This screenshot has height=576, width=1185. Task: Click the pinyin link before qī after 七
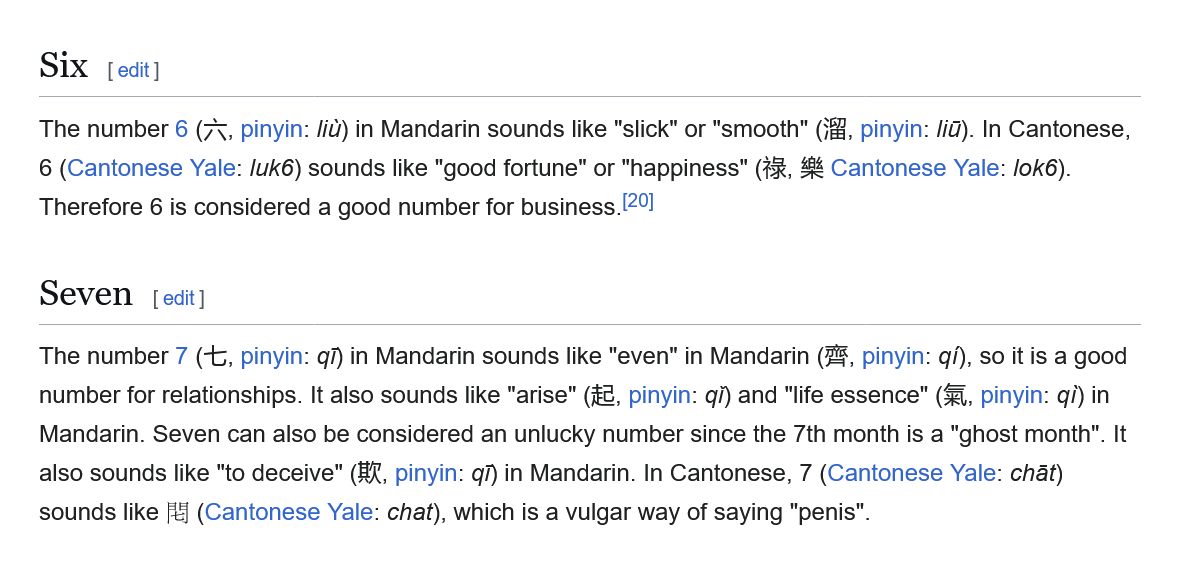271,356
